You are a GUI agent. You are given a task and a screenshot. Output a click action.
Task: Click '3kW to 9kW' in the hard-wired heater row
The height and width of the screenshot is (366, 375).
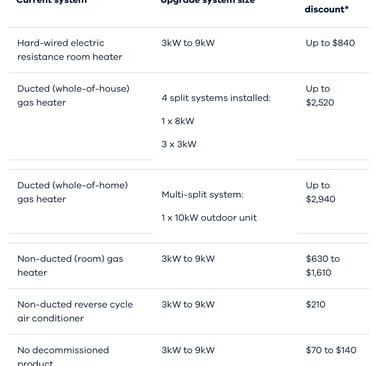(x=188, y=43)
